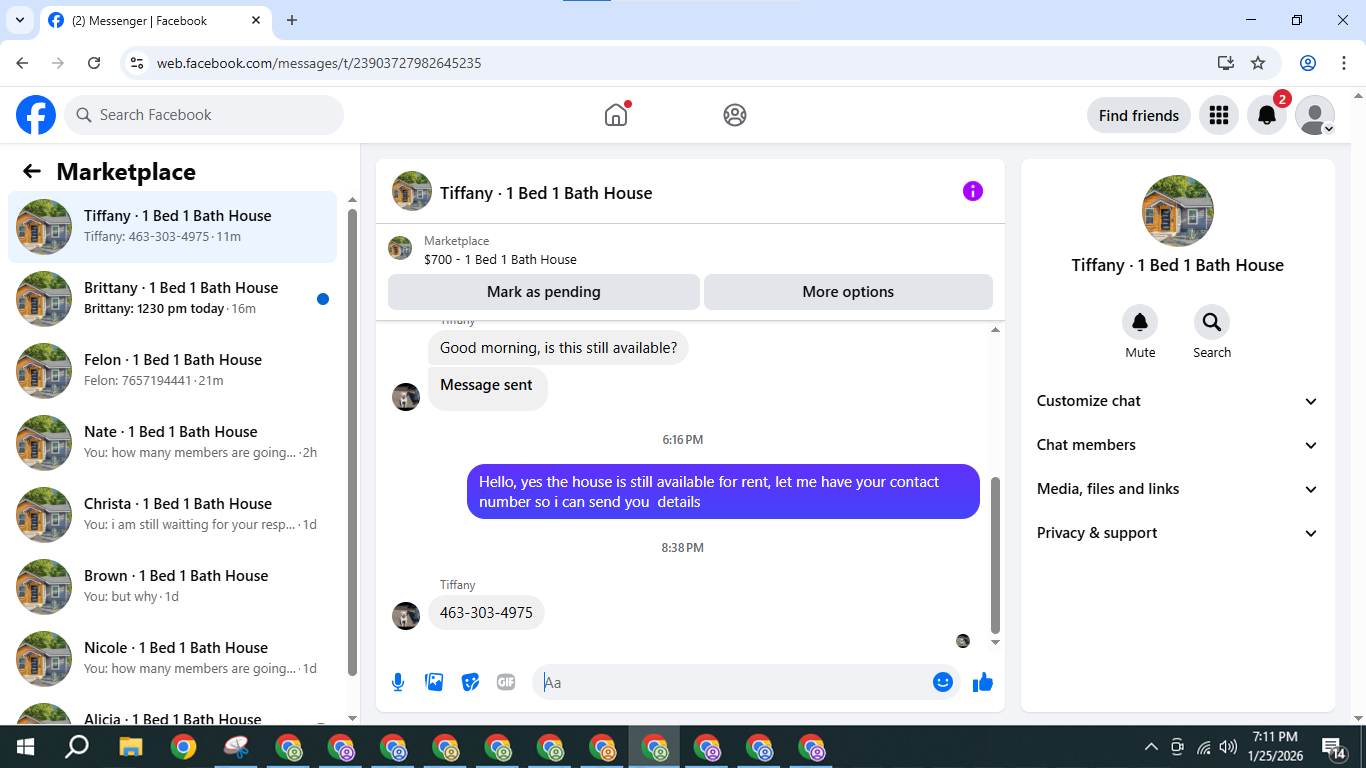View site information icon beside the URL
1366x768 pixels.
pos(138,63)
